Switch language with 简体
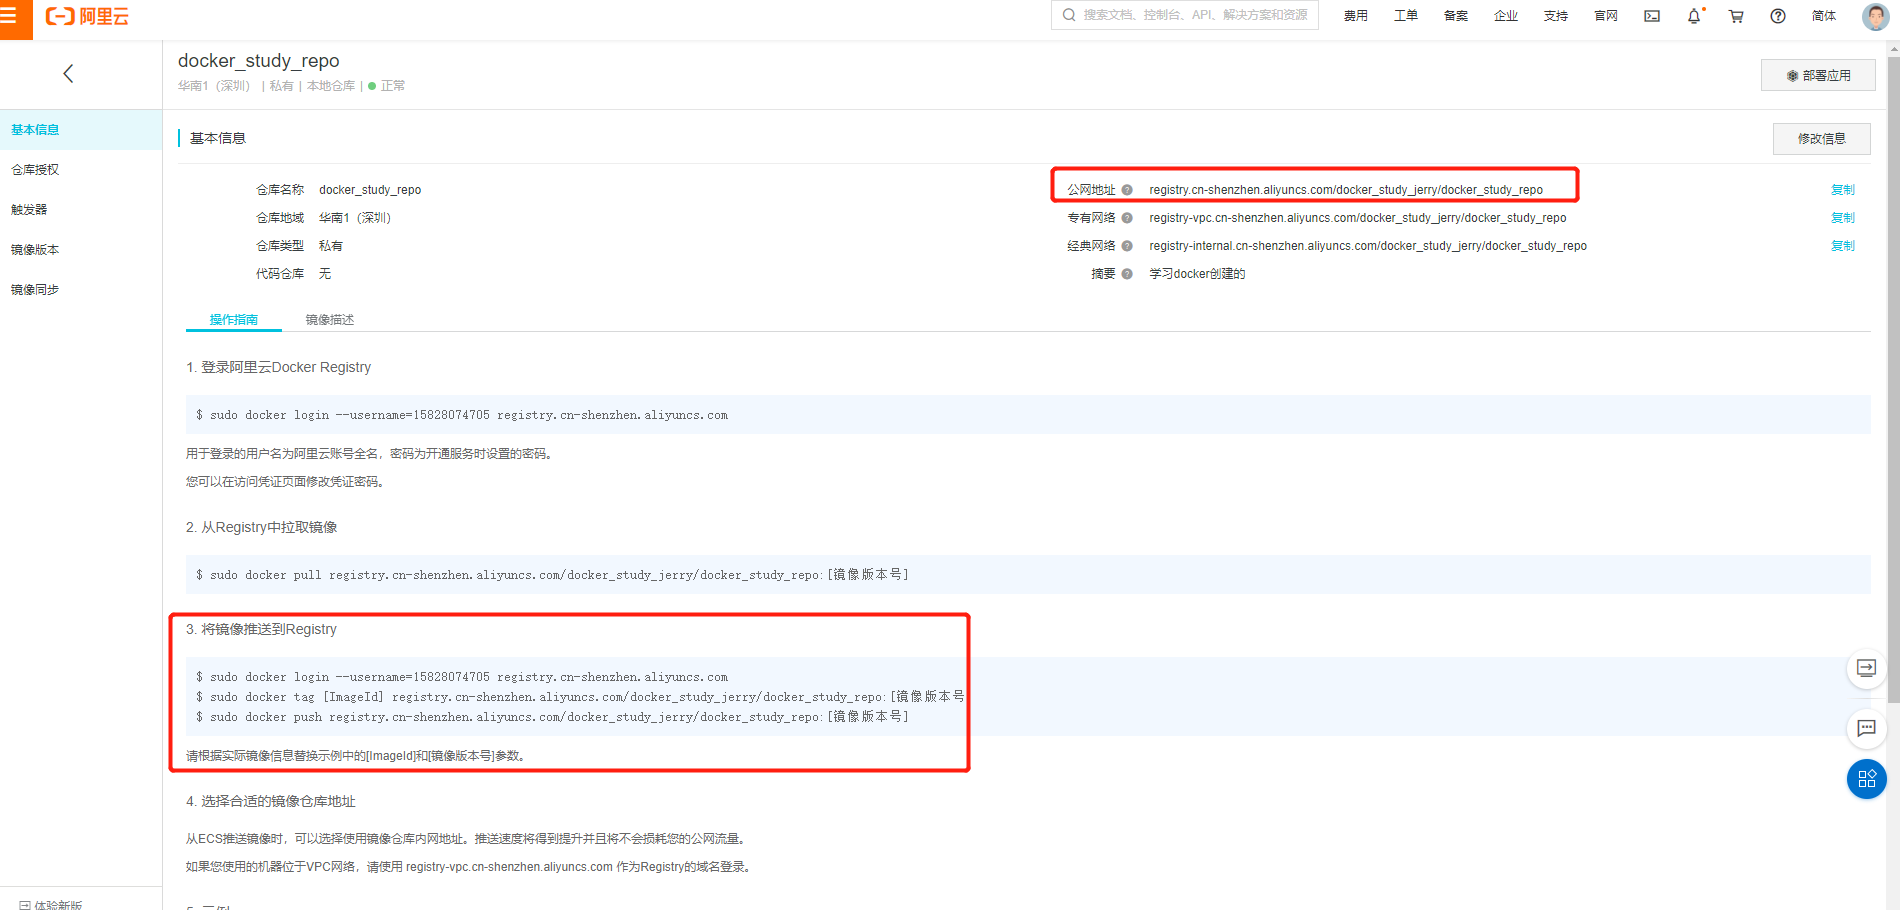The width and height of the screenshot is (1900, 910). (1824, 16)
